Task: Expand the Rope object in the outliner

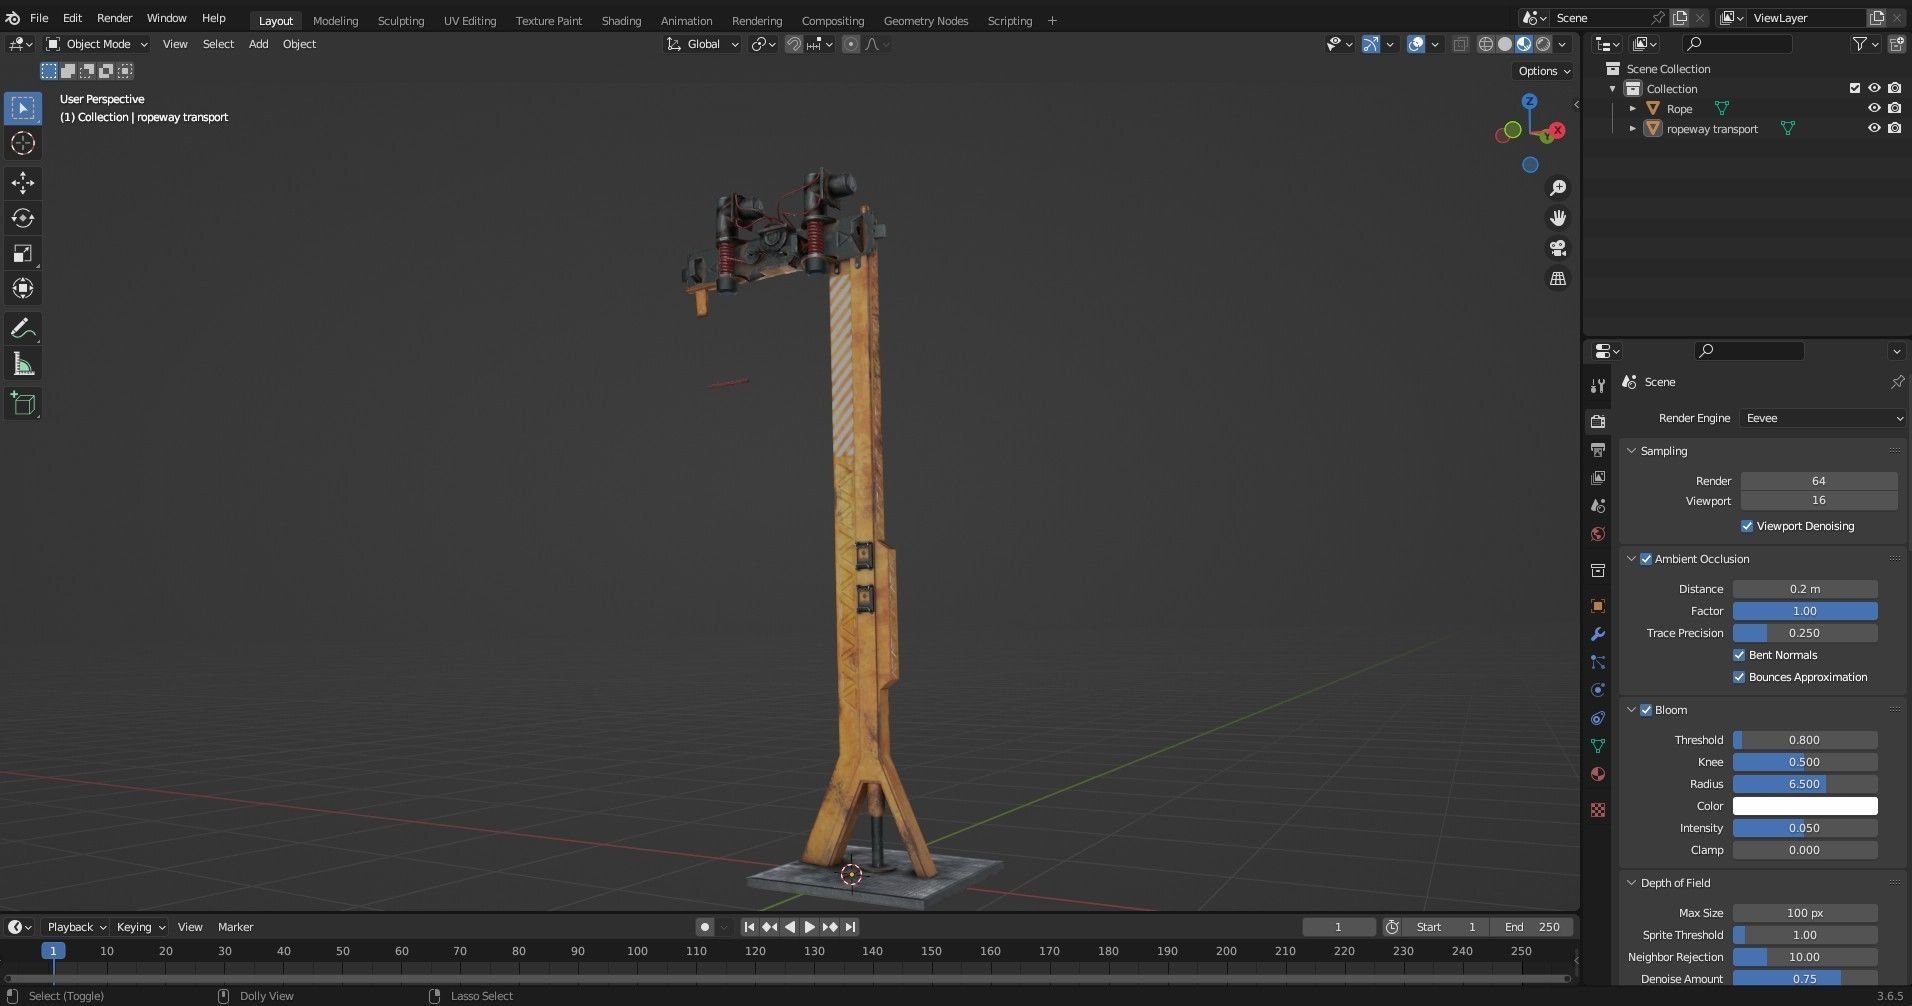Action: 1633,108
